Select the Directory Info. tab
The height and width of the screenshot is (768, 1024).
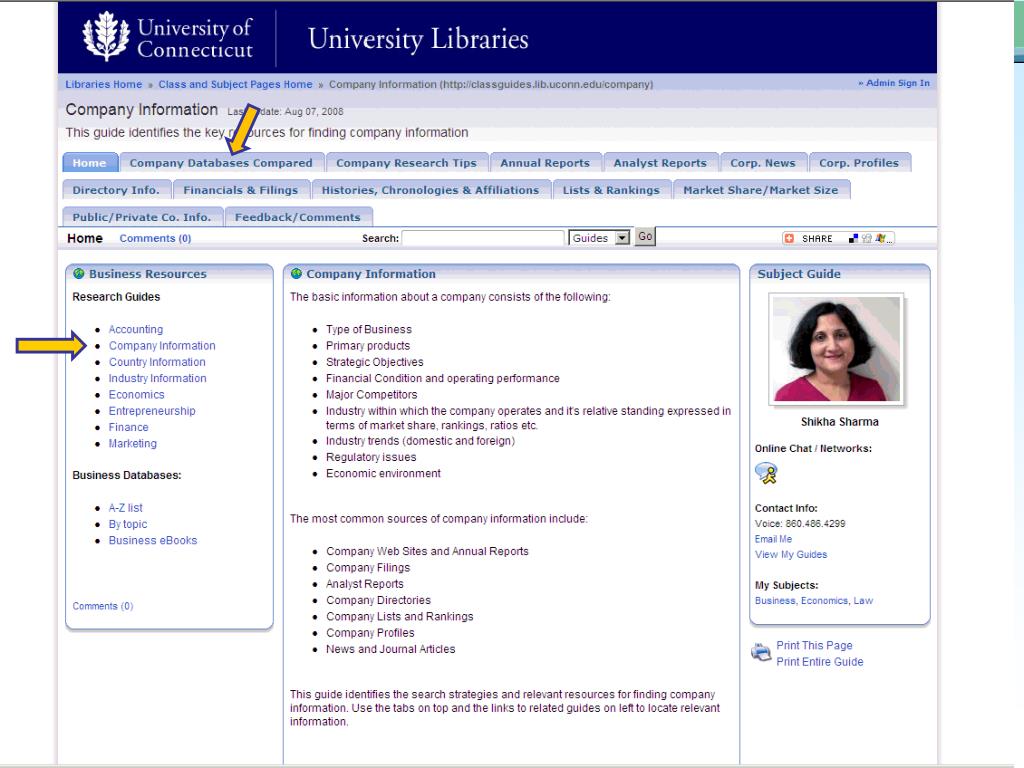click(116, 190)
